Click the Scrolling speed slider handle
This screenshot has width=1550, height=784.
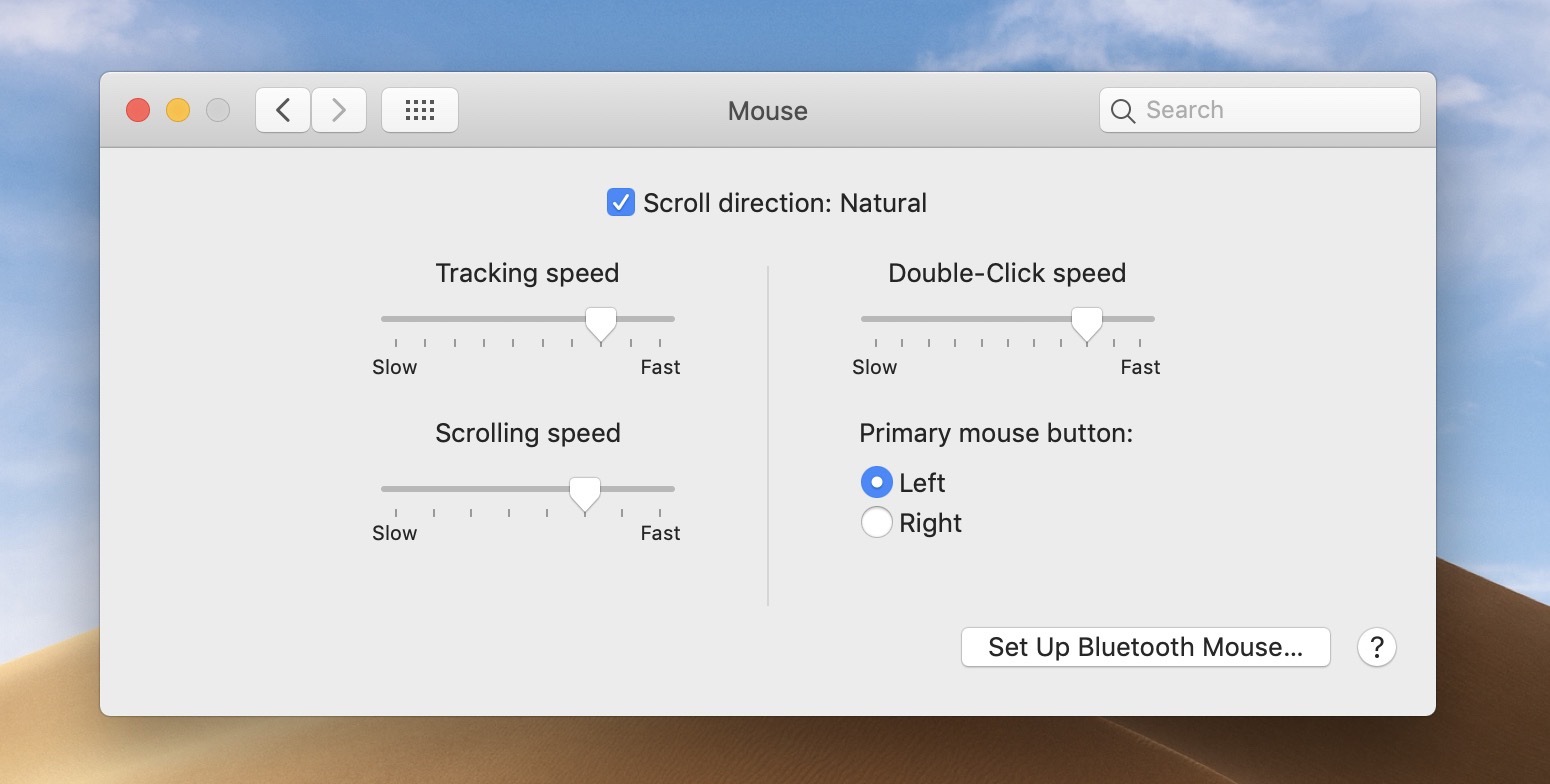(585, 492)
